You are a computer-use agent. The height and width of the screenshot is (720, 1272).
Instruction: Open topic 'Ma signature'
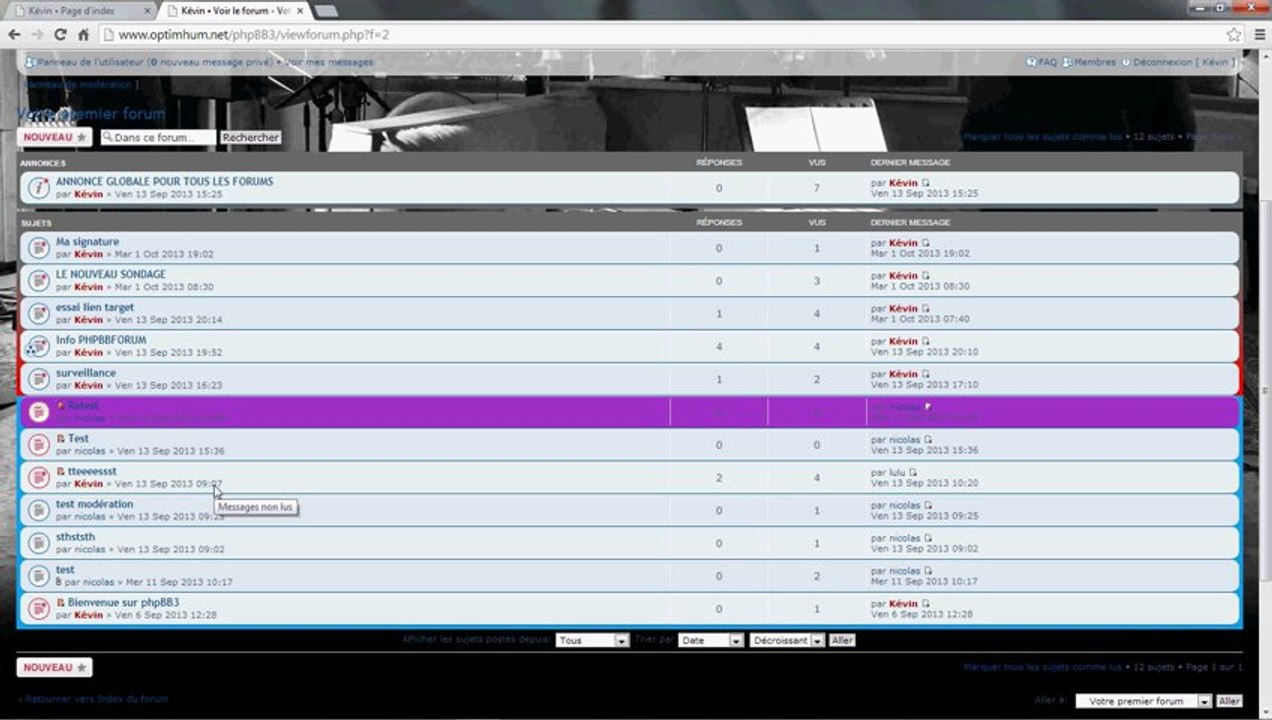[87, 241]
